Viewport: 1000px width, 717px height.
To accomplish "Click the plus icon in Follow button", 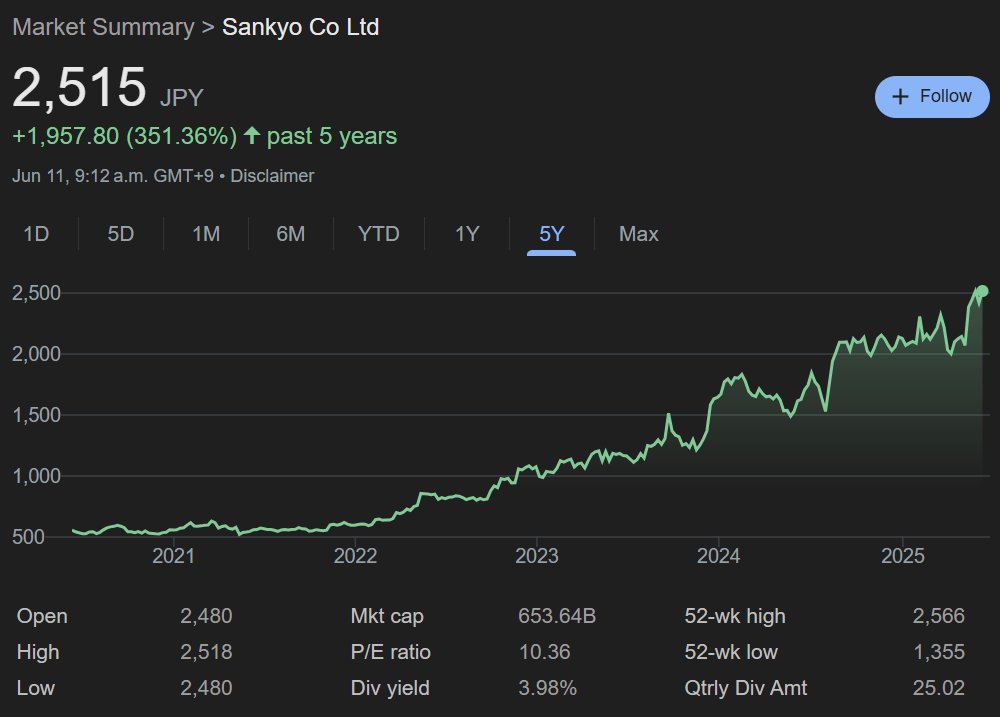I will 900,97.
